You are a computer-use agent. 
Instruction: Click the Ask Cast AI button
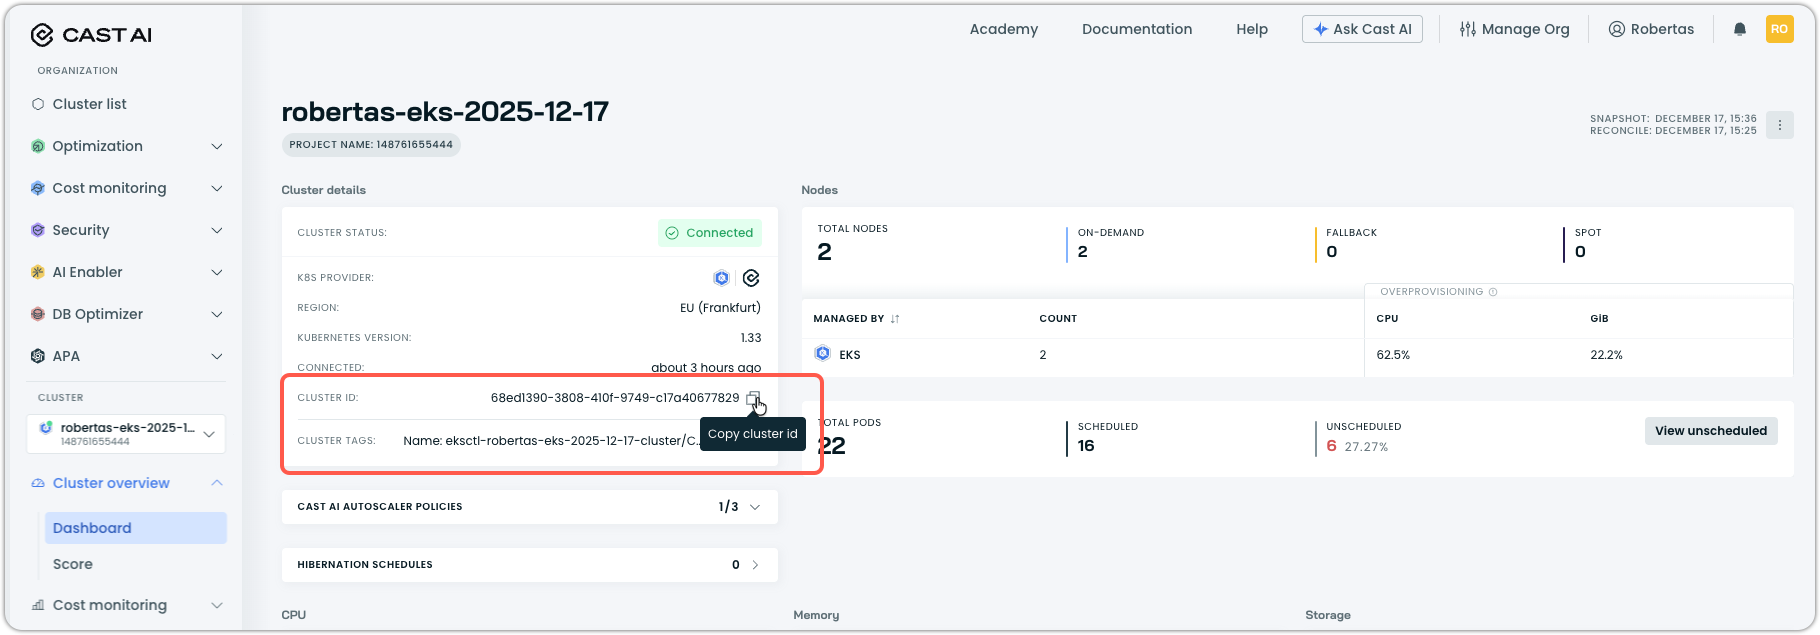(x=1362, y=29)
